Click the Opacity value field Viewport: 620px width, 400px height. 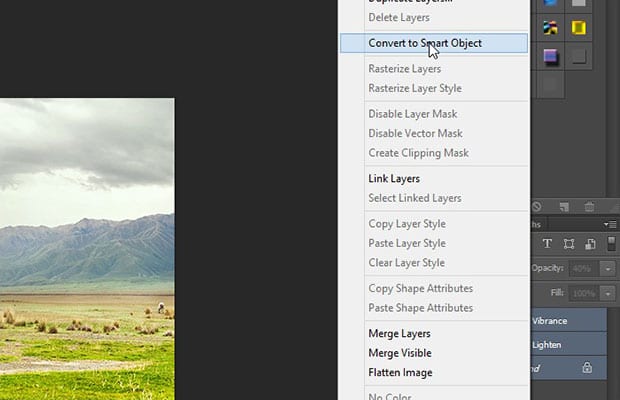[584, 269]
